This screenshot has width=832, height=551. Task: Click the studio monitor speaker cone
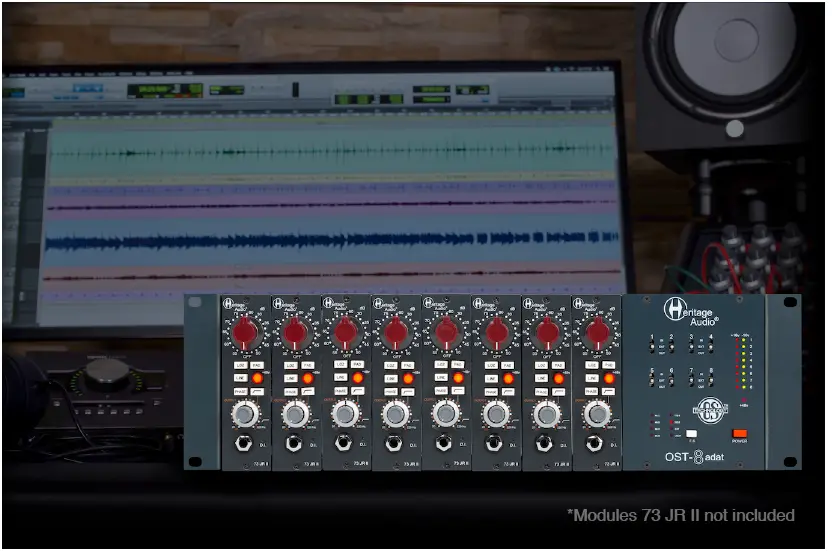pyautogui.click(x=735, y=40)
